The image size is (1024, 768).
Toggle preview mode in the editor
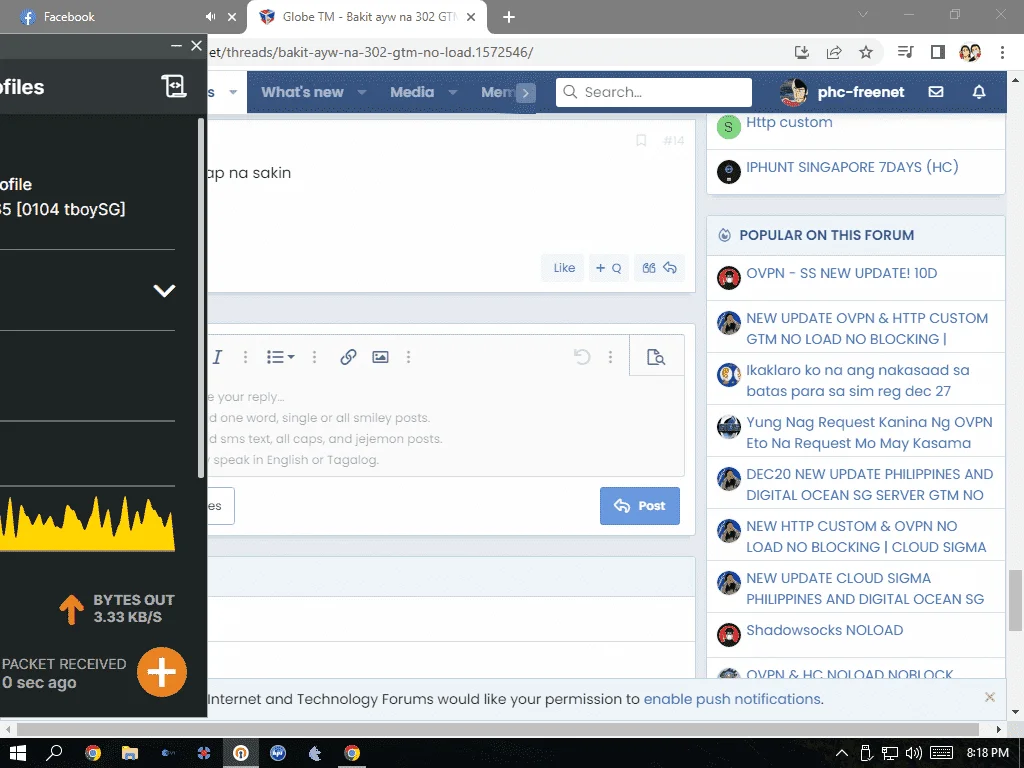(x=656, y=357)
